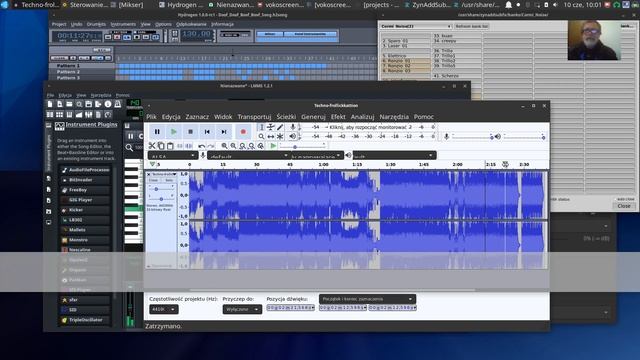This screenshot has width=640, height=360.
Task: Adjust the track pan slider in Audacity
Action: (x=161, y=199)
